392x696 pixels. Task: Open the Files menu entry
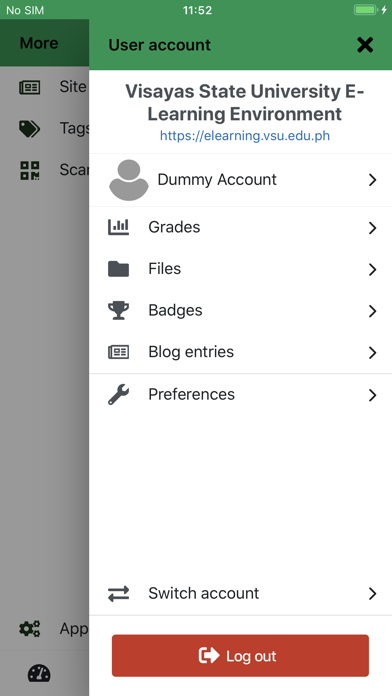pyautogui.click(x=241, y=269)
